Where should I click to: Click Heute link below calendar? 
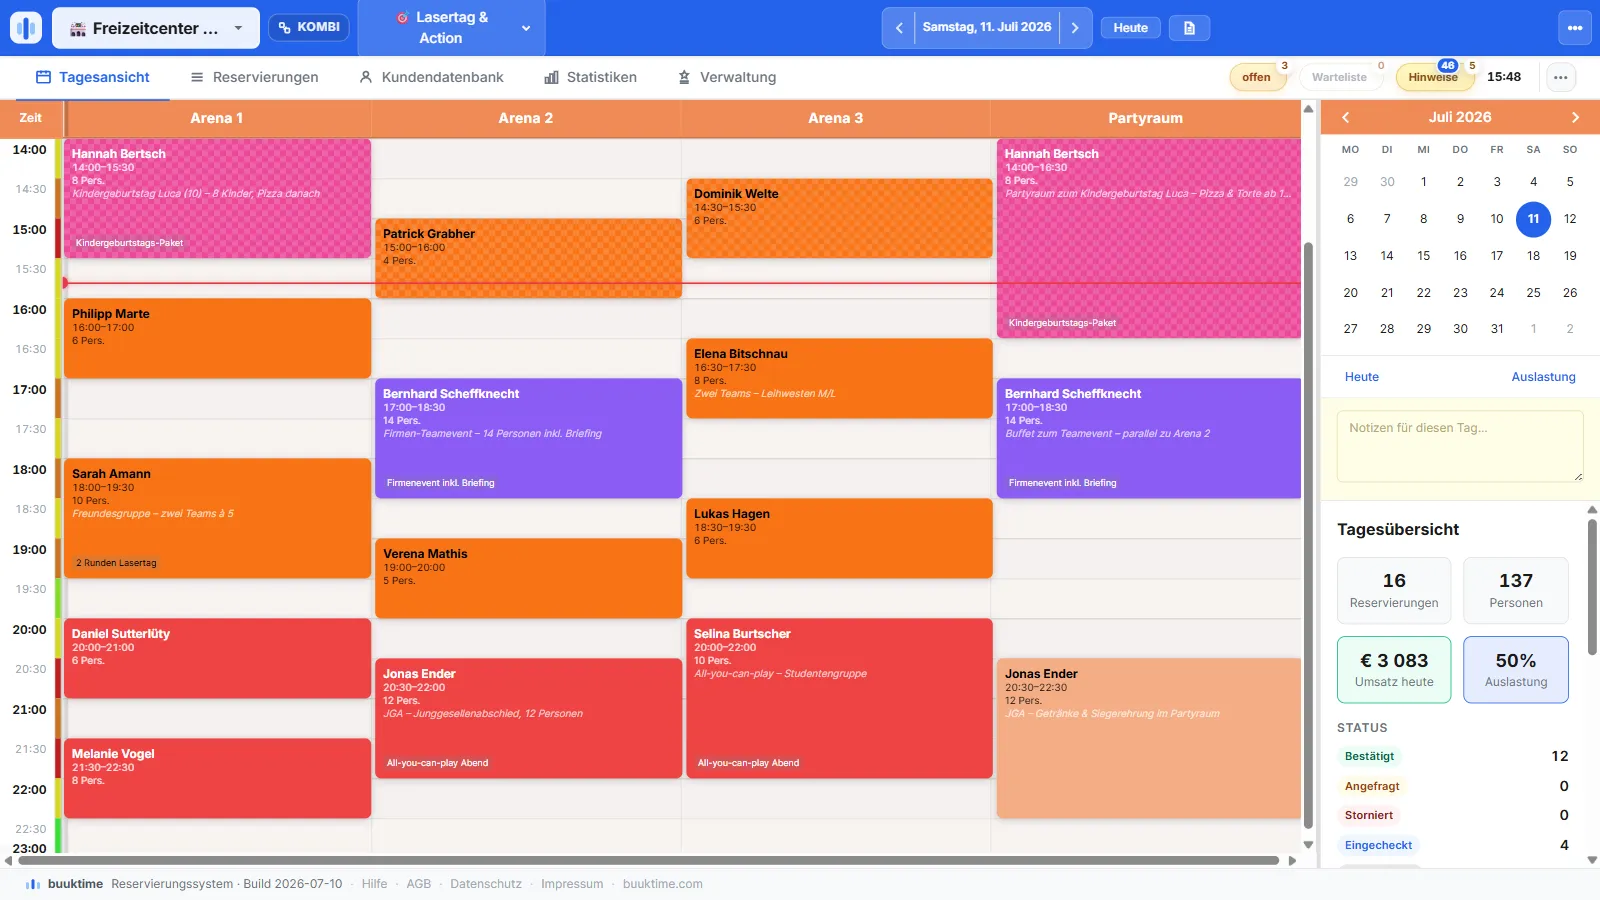(x=1361, y=377)
